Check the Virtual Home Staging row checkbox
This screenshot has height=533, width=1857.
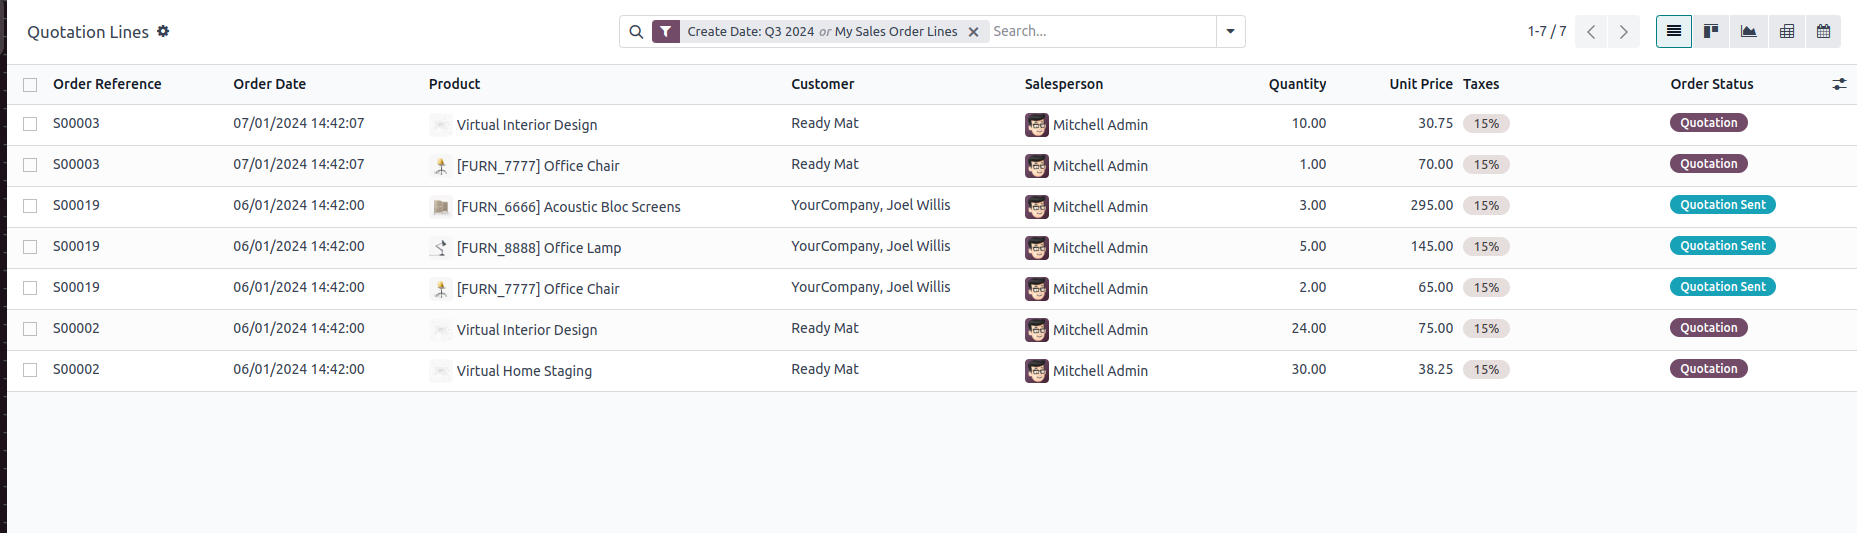click(30, 370)
